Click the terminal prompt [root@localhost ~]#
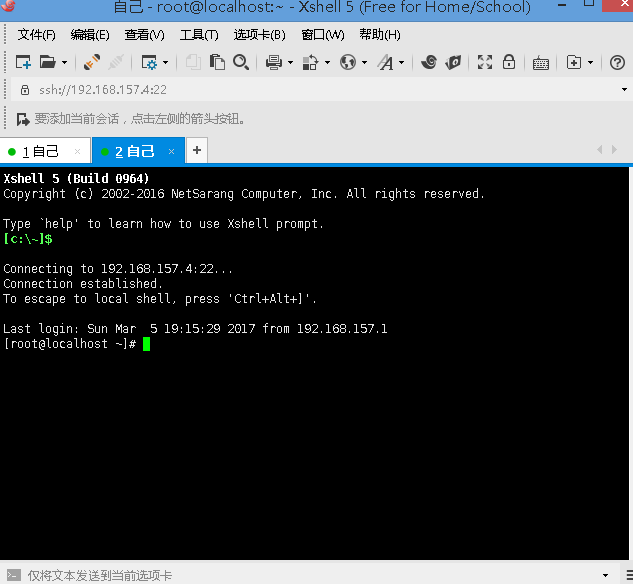633x584 pixels. (70, 344)
